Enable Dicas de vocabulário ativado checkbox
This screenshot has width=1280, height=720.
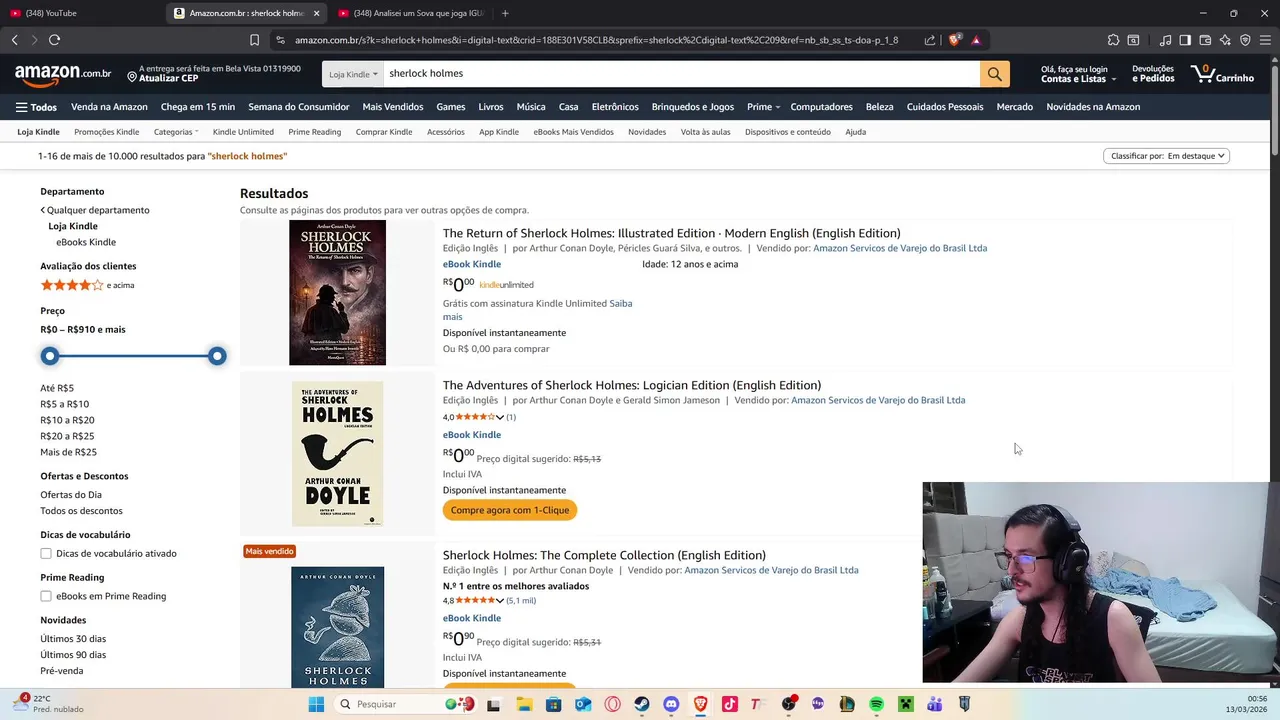click(46, 553)
